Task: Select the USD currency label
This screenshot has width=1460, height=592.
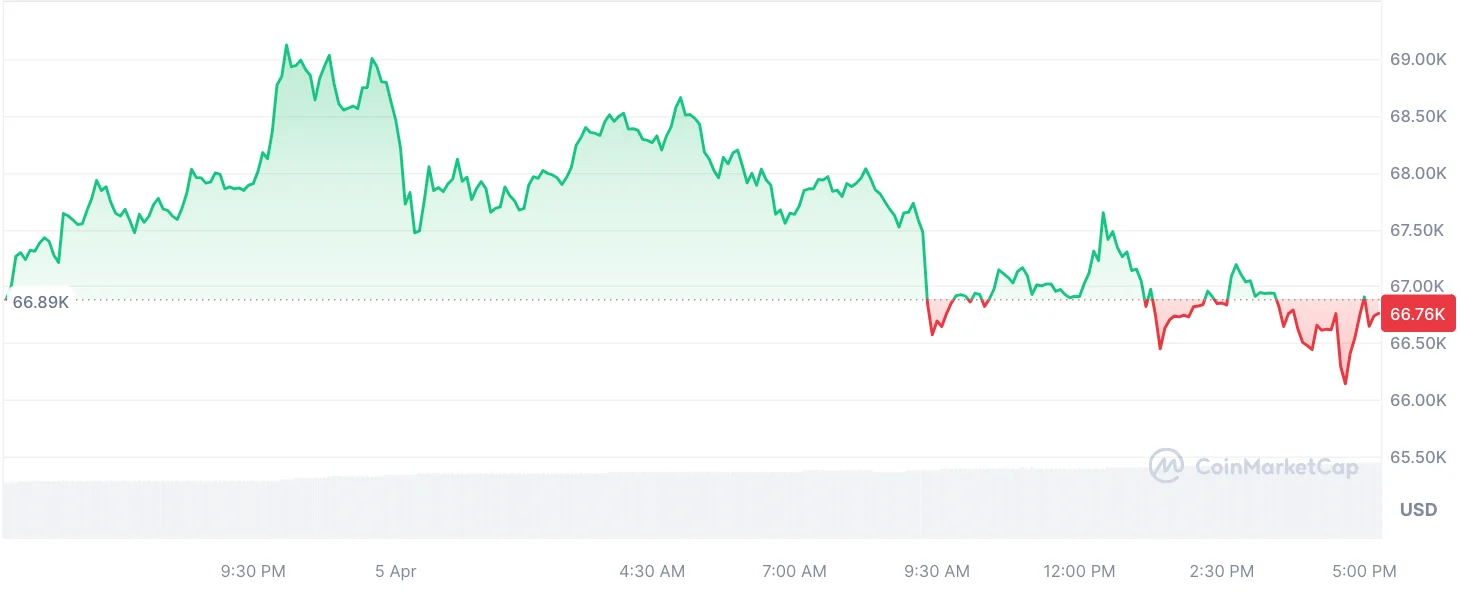Action: pos(1418,510)
